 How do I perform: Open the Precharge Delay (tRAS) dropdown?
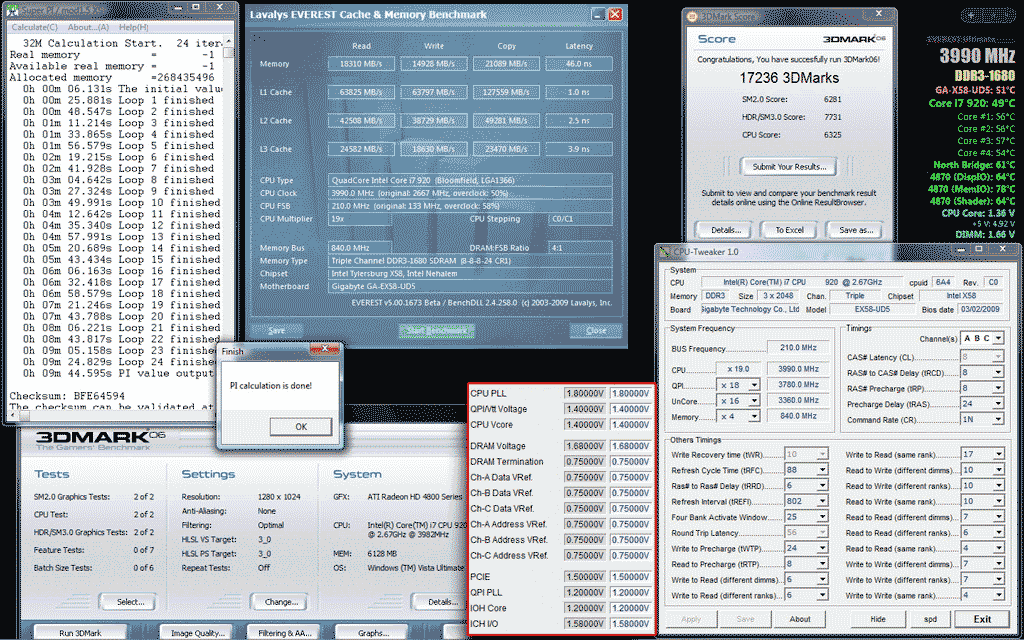(x=982, y=404)
